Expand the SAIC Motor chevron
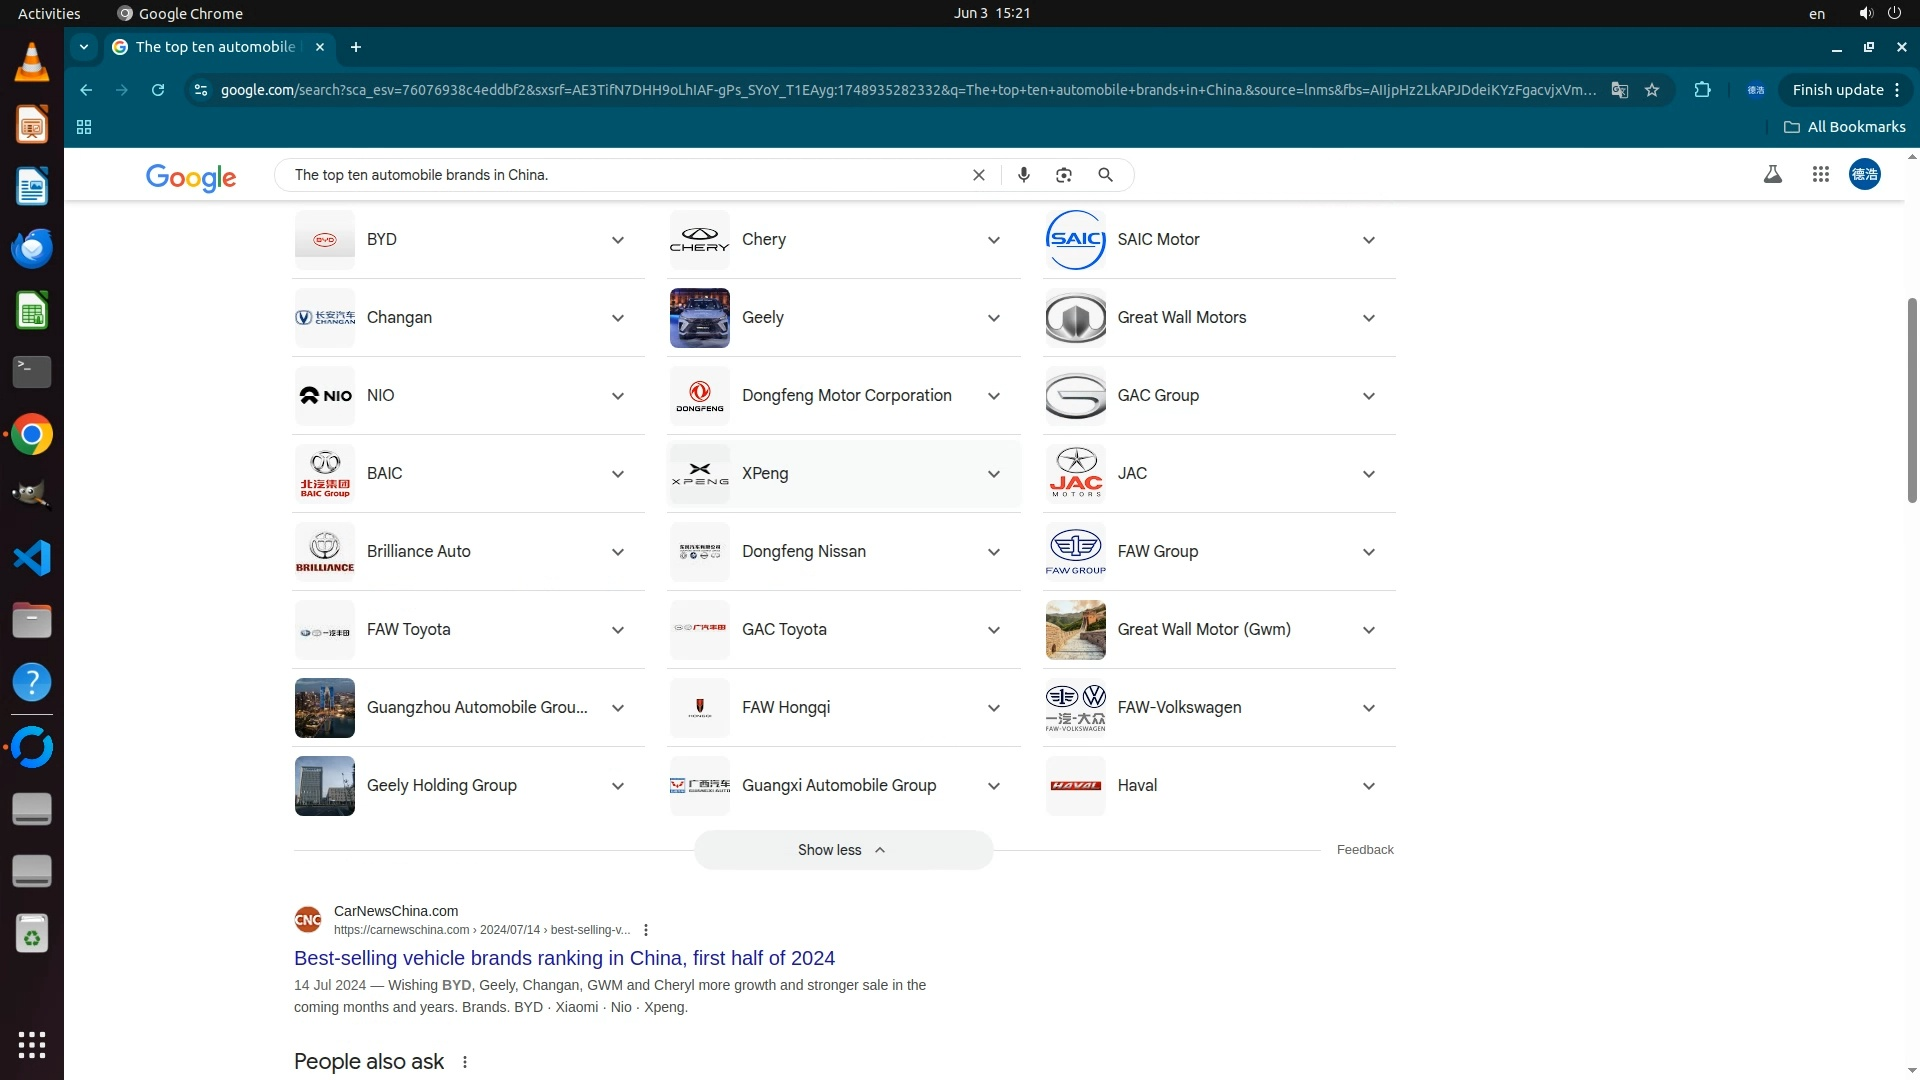Viewport: 1920px width, 1080px height. click(x=1368, y=240)
